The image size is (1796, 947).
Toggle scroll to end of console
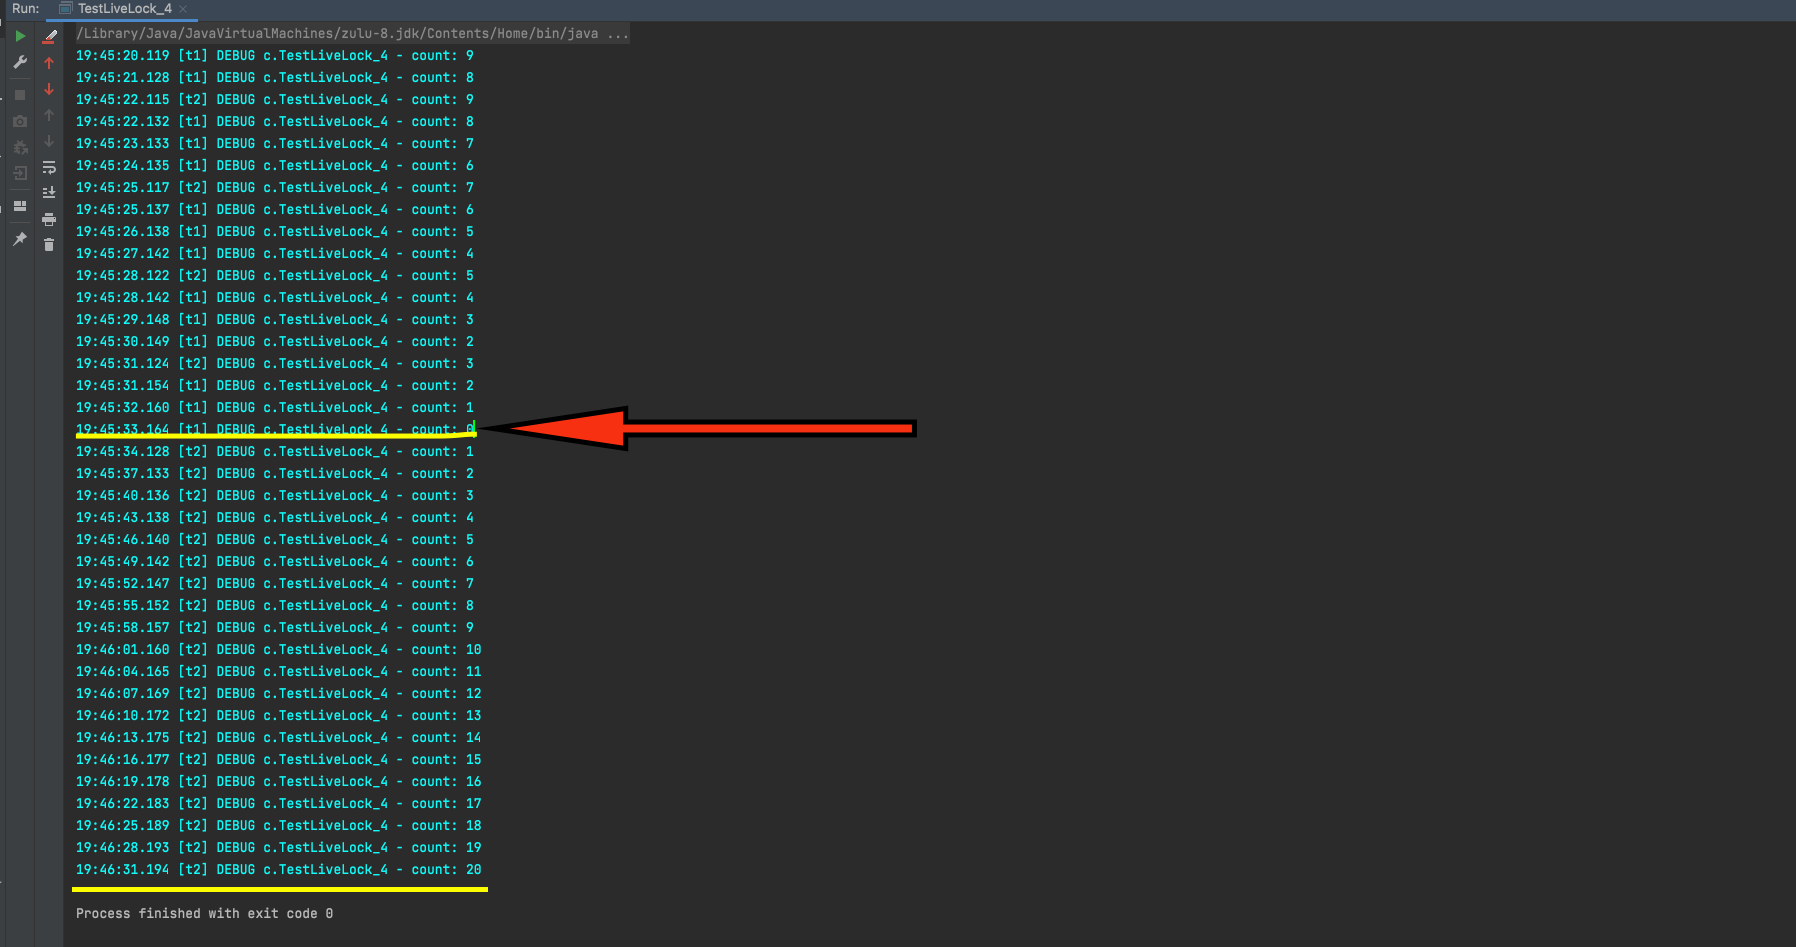49,192
